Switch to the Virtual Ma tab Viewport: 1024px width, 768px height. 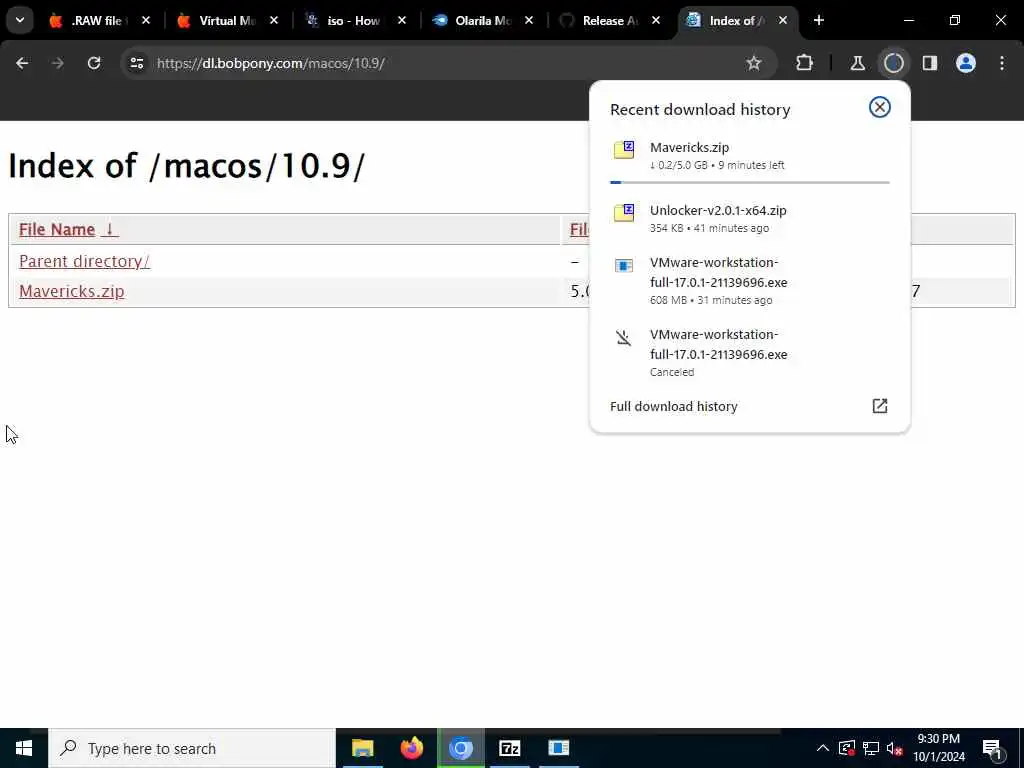coord(225,21)
